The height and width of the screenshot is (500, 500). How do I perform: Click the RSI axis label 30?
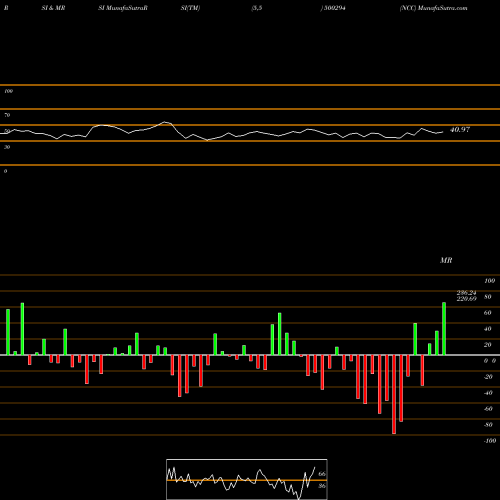7,147
